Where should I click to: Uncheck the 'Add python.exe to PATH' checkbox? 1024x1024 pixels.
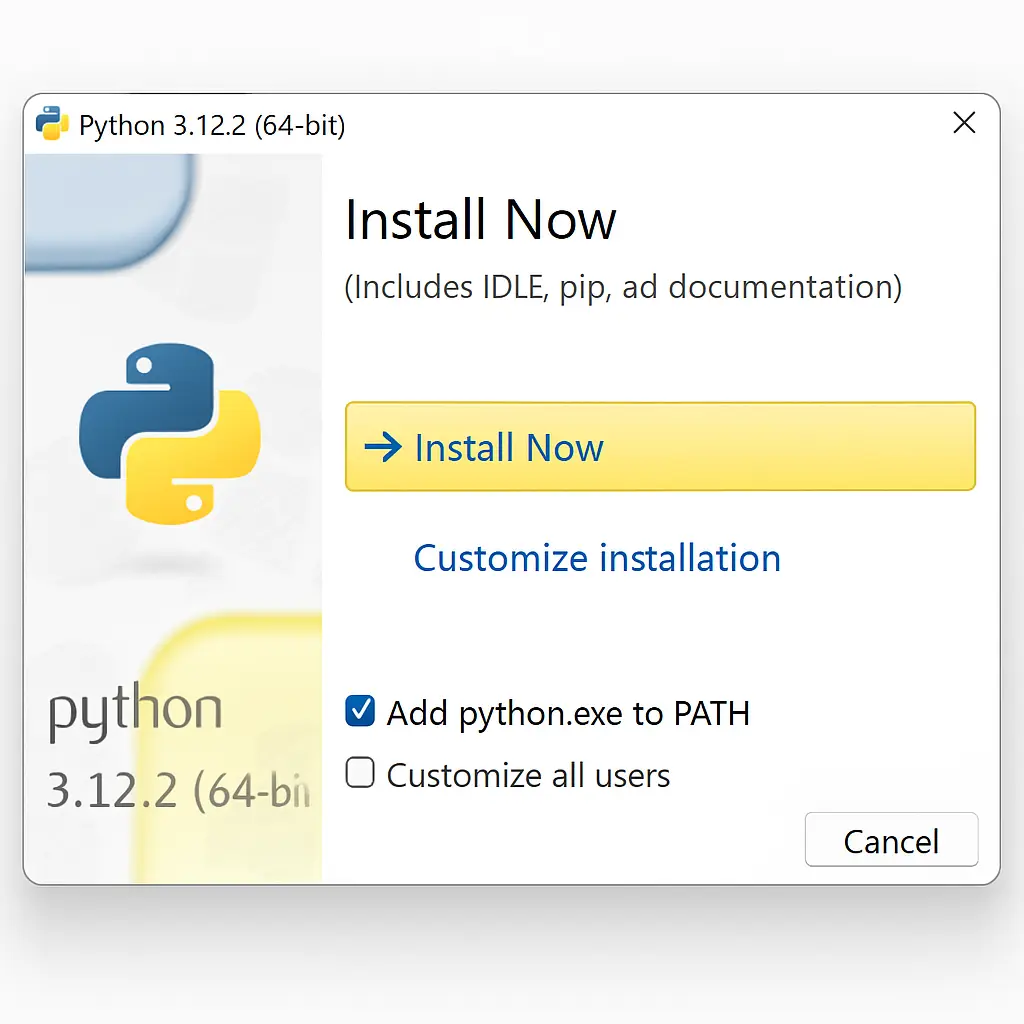pyautogui.click(x=360, y=712)
